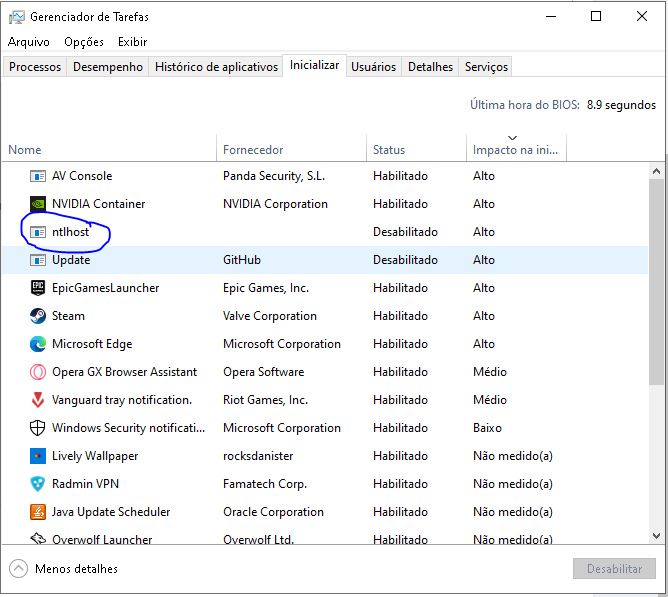Click the vertical scrollbar thumb
668x597 pixels.
point(656,282)
